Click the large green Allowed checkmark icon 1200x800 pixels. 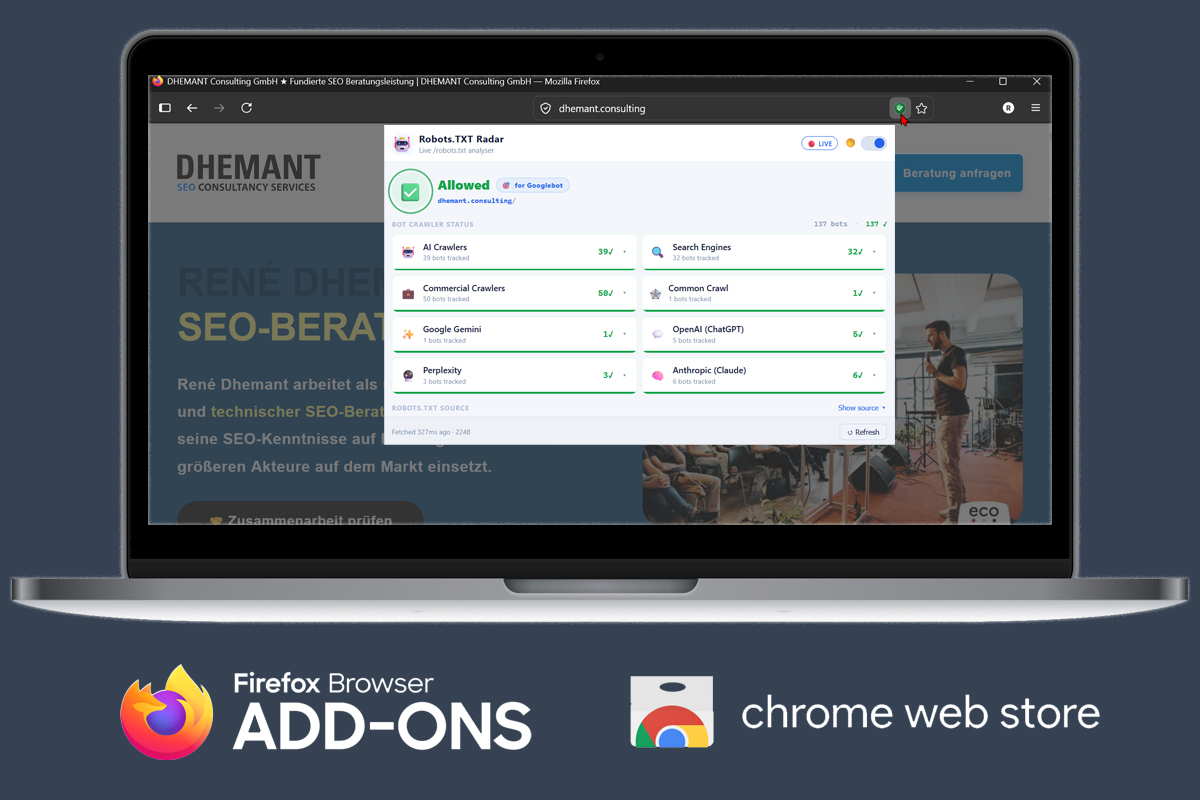(410, 192)
